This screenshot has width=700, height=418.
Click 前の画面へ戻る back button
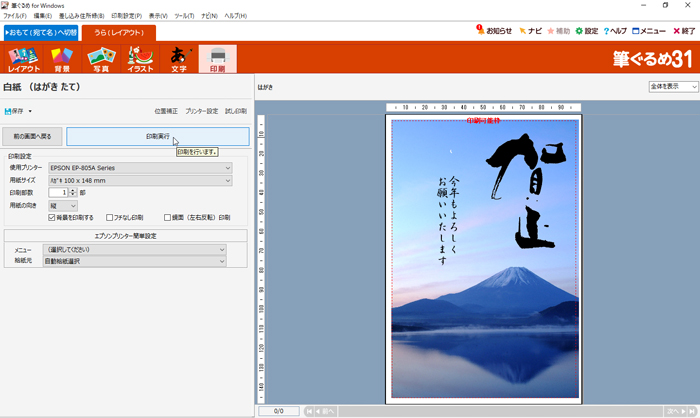click(33, 135)
